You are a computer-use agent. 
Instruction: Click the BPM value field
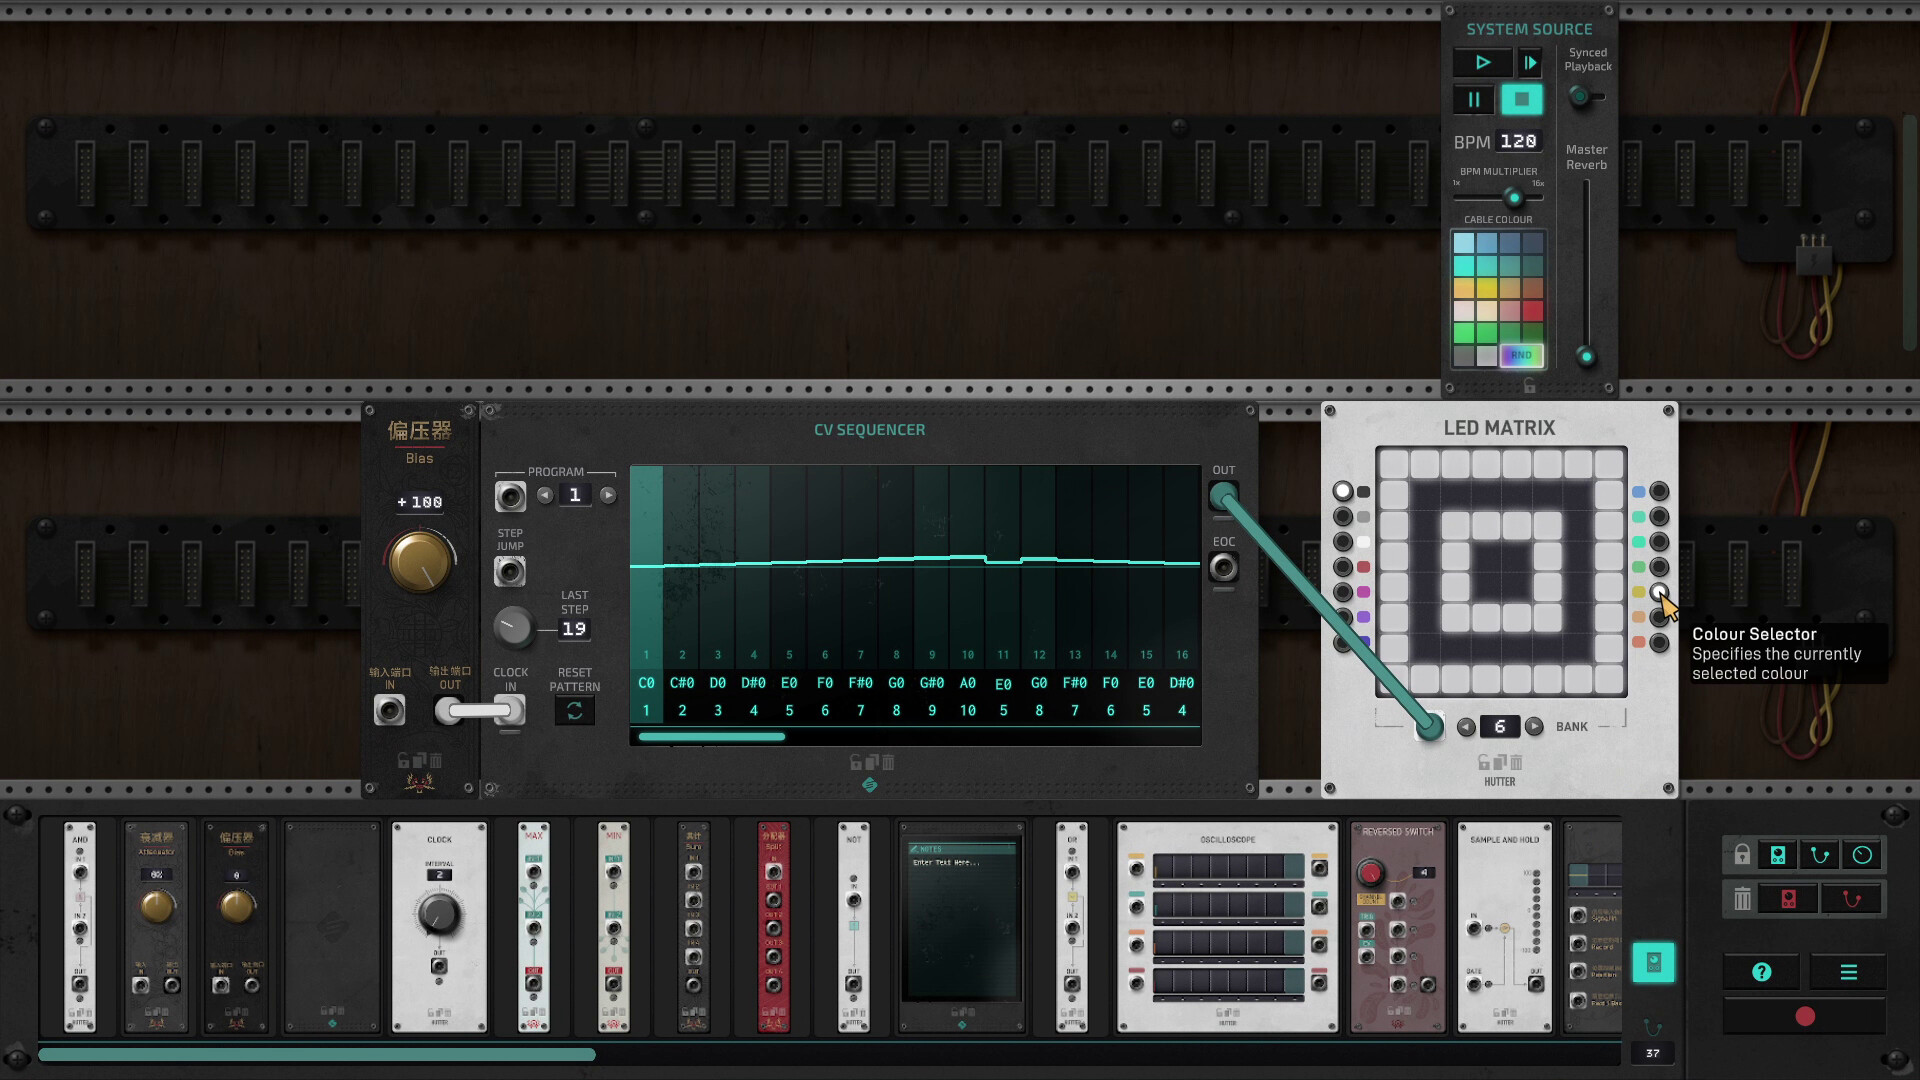[x=1517, y=140]
